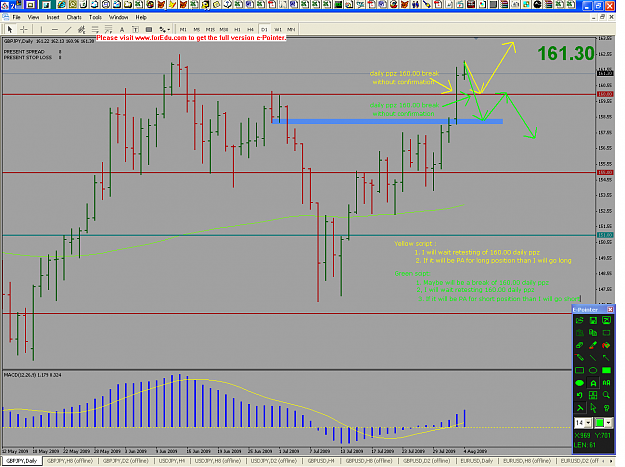
Task: Open e-Pointer color dropdown arrow
Action: pos(609,423)
